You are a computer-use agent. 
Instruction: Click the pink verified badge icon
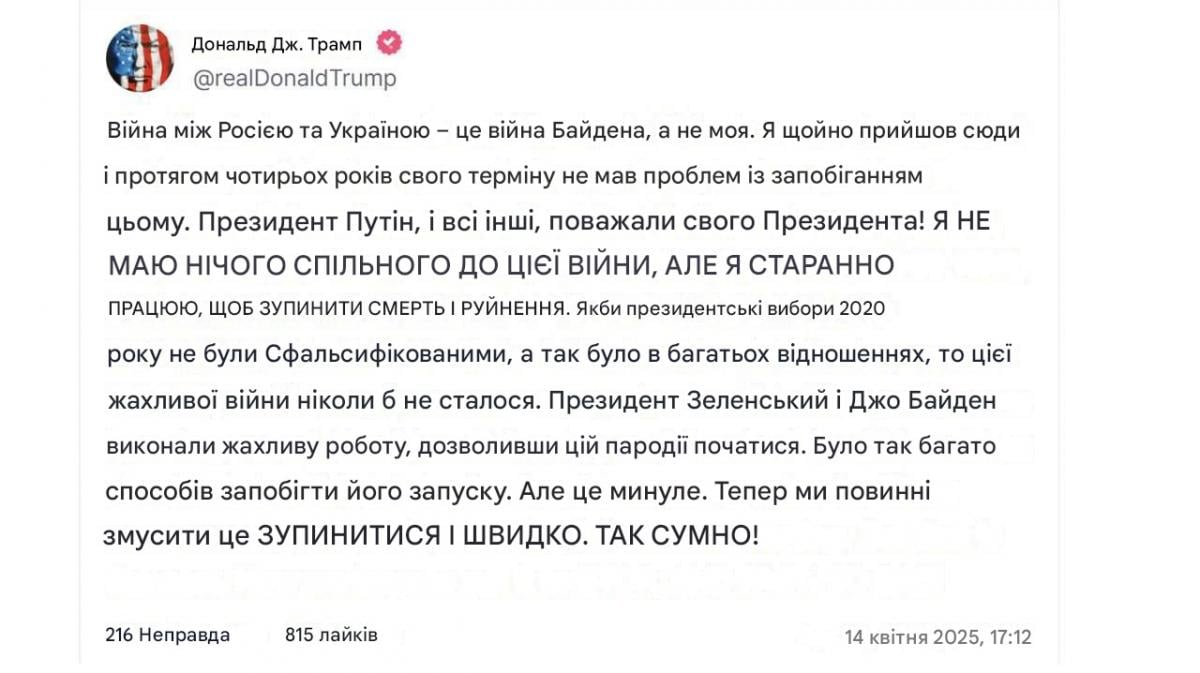coord(388,43)
